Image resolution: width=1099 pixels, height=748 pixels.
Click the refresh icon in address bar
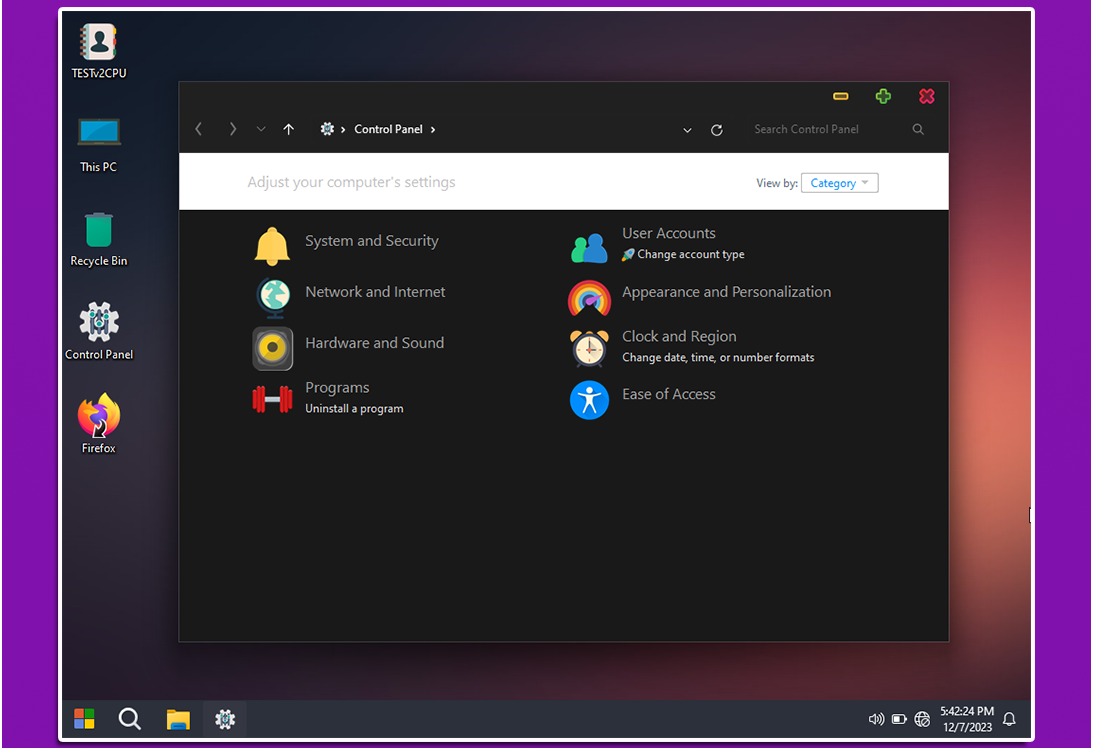point(716,130)
